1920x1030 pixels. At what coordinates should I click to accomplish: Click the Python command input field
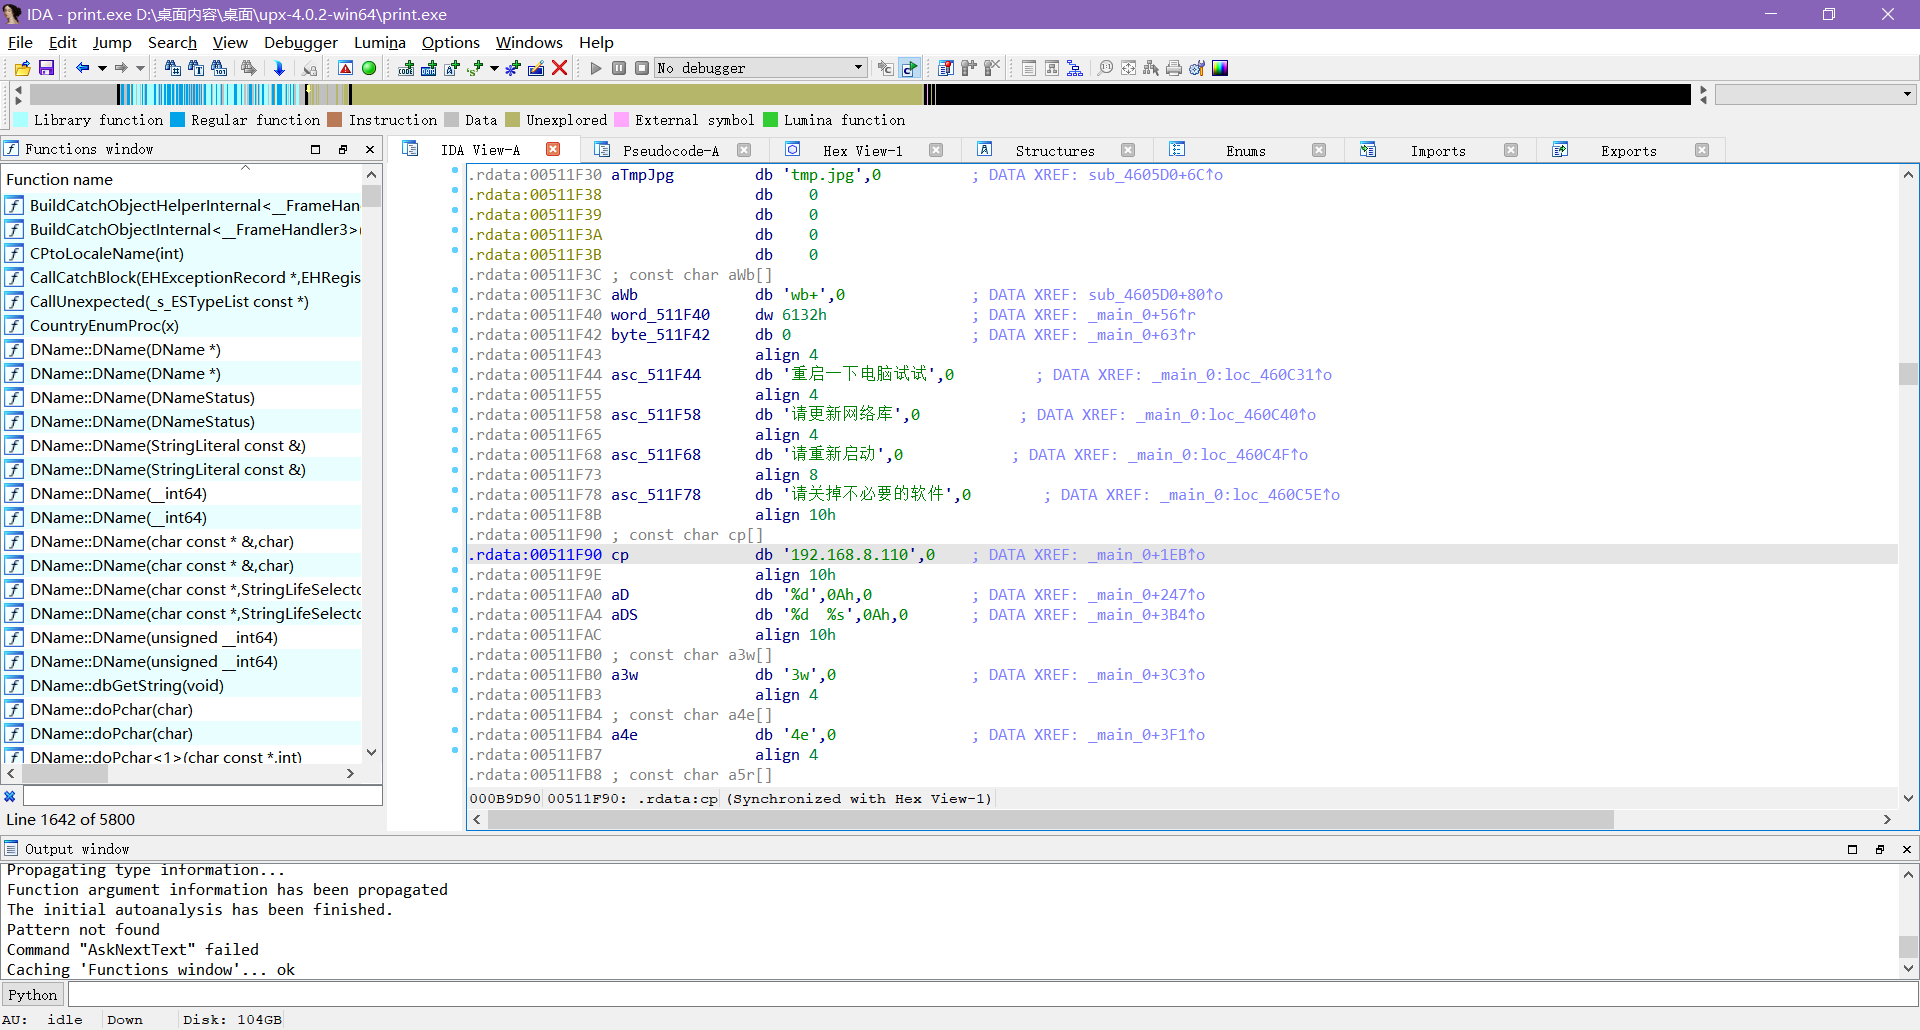pyautogui.click(x=992, y=994)
